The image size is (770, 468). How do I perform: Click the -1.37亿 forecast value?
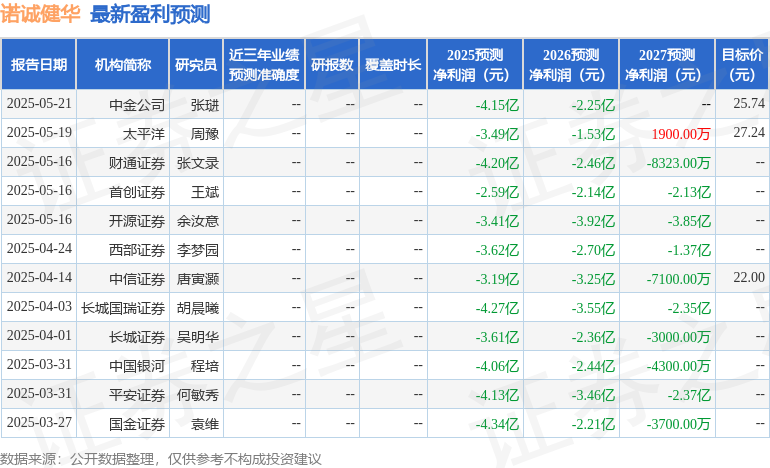(x=689, y=249)
